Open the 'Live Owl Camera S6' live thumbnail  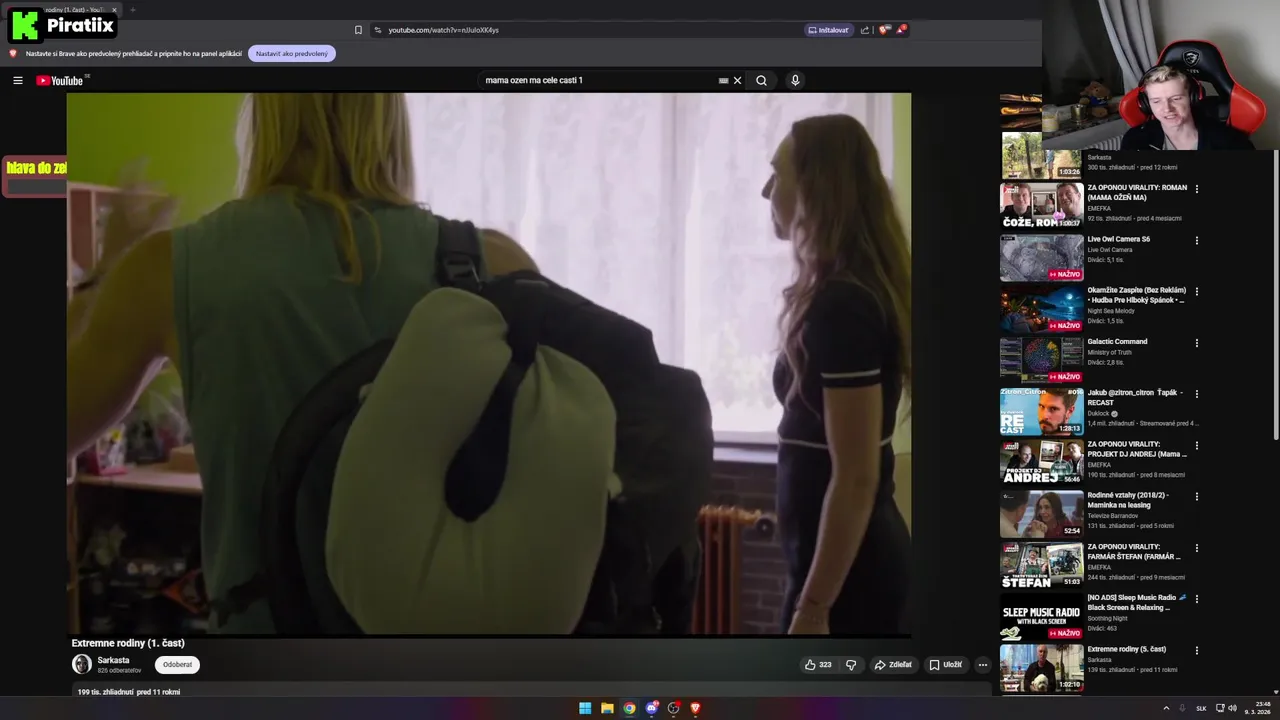[1042, 258]
